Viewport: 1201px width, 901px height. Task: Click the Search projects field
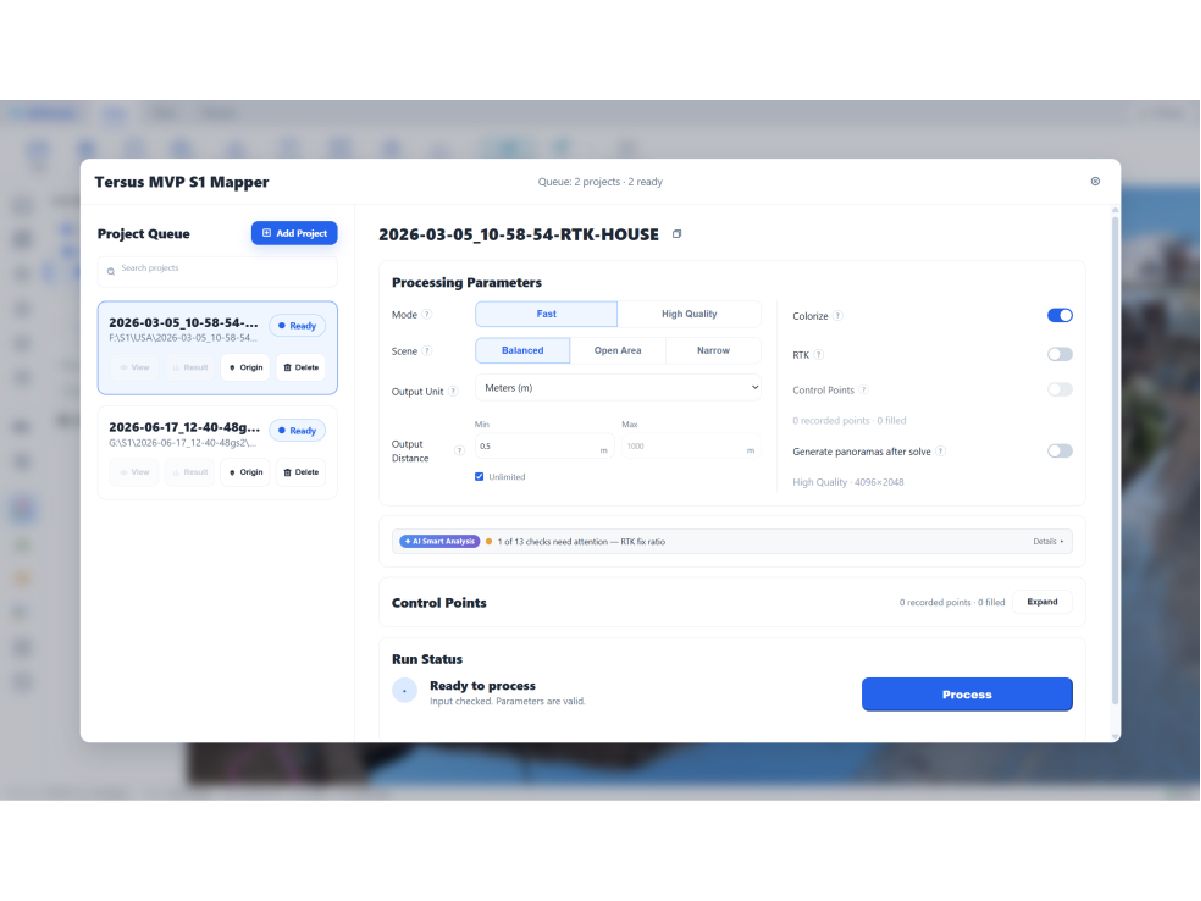coord(217,271)
